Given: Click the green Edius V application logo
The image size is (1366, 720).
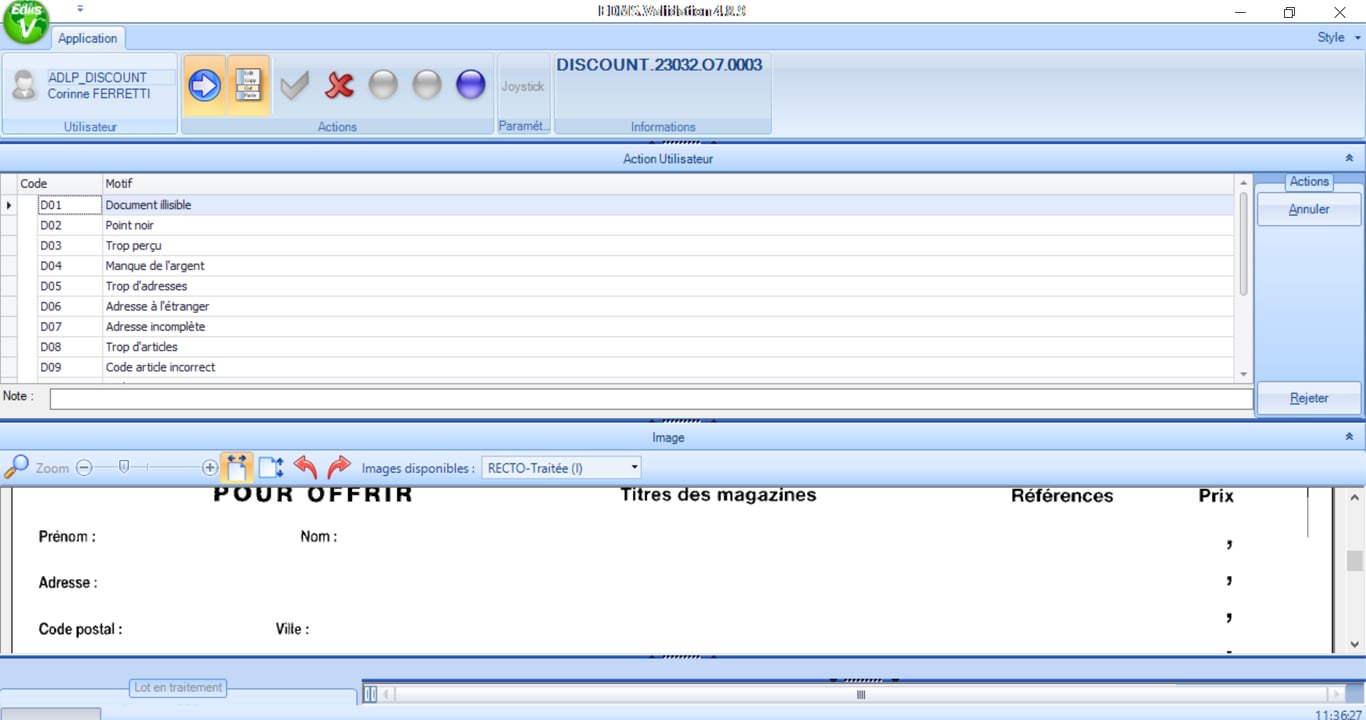Looking at the screenshot, I should pyautogui.click(x=26, y=22).
